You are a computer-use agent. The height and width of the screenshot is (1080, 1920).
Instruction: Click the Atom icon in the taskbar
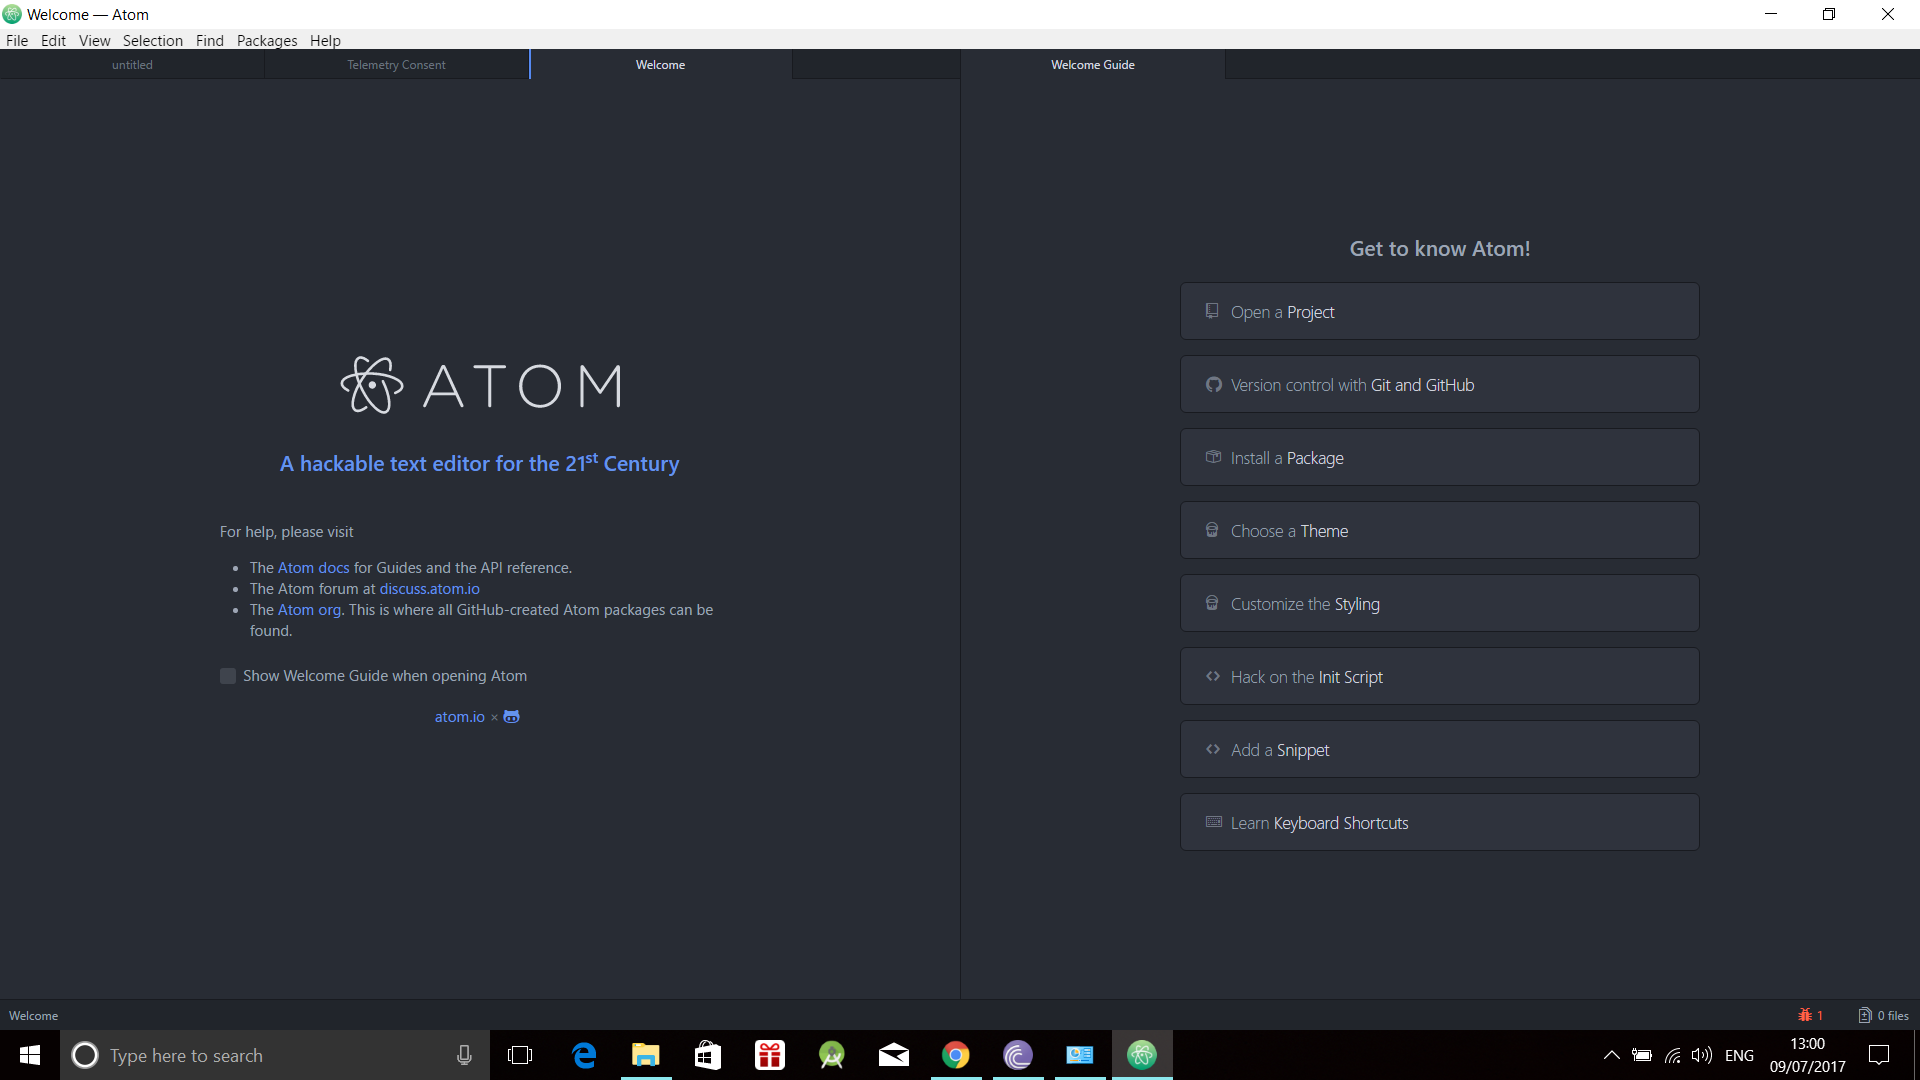point(1142,1055)
